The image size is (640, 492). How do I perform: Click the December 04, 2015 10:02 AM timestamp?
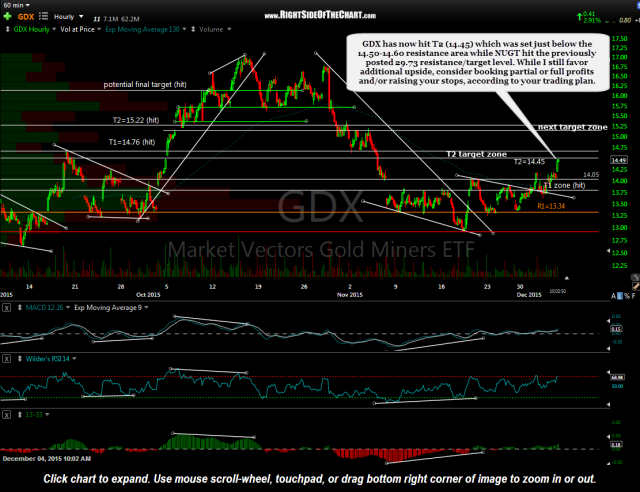(x=47, y=459)
